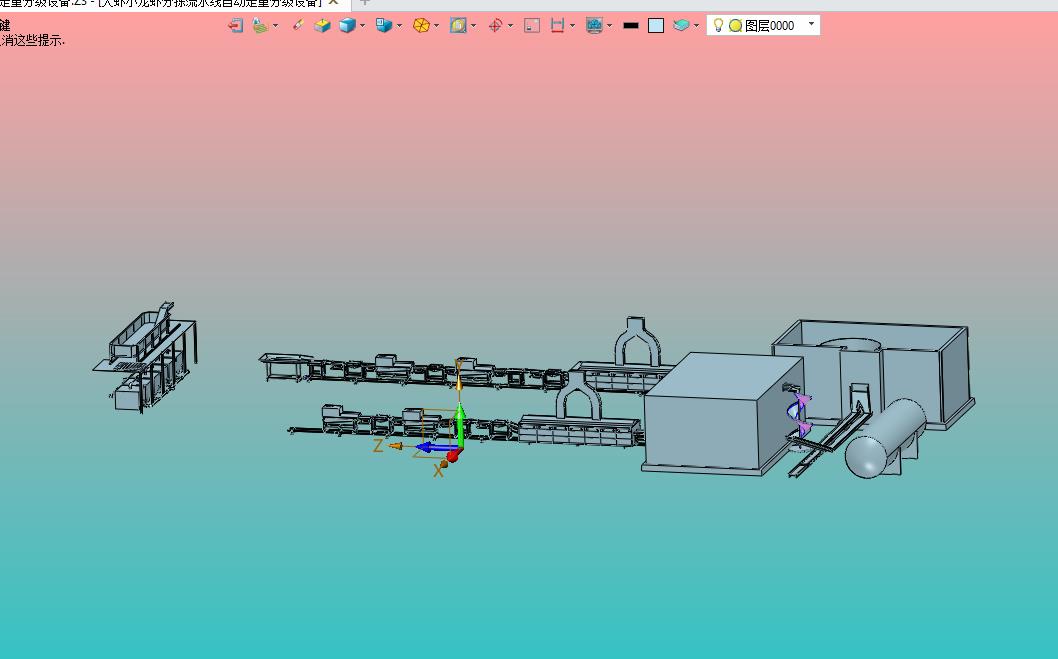The width and height of the screenshot is (1058, 659).
Task: Open dropdown beside framed yellow object icon
Action: click(473, 26)
